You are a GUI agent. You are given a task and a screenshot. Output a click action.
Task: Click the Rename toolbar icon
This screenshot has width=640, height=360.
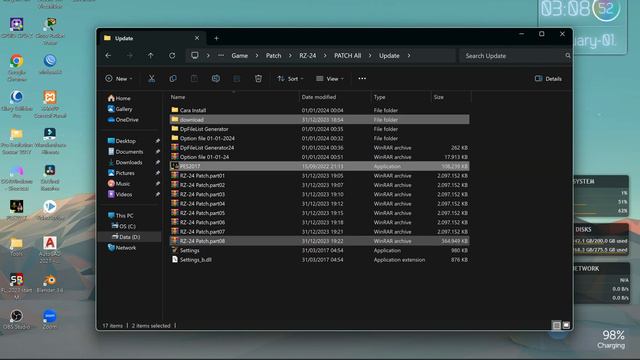click(216, 79)
